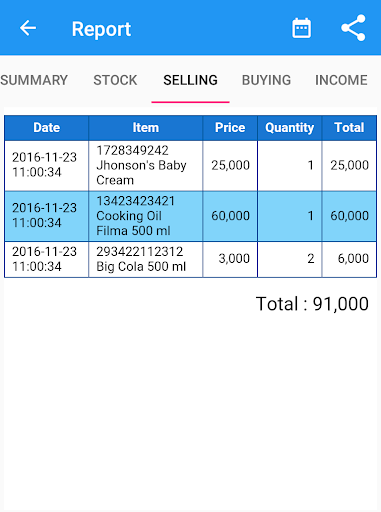Tap the share icon
The height and width of the screenshot is (512, 381).
[x=353, y=28]
